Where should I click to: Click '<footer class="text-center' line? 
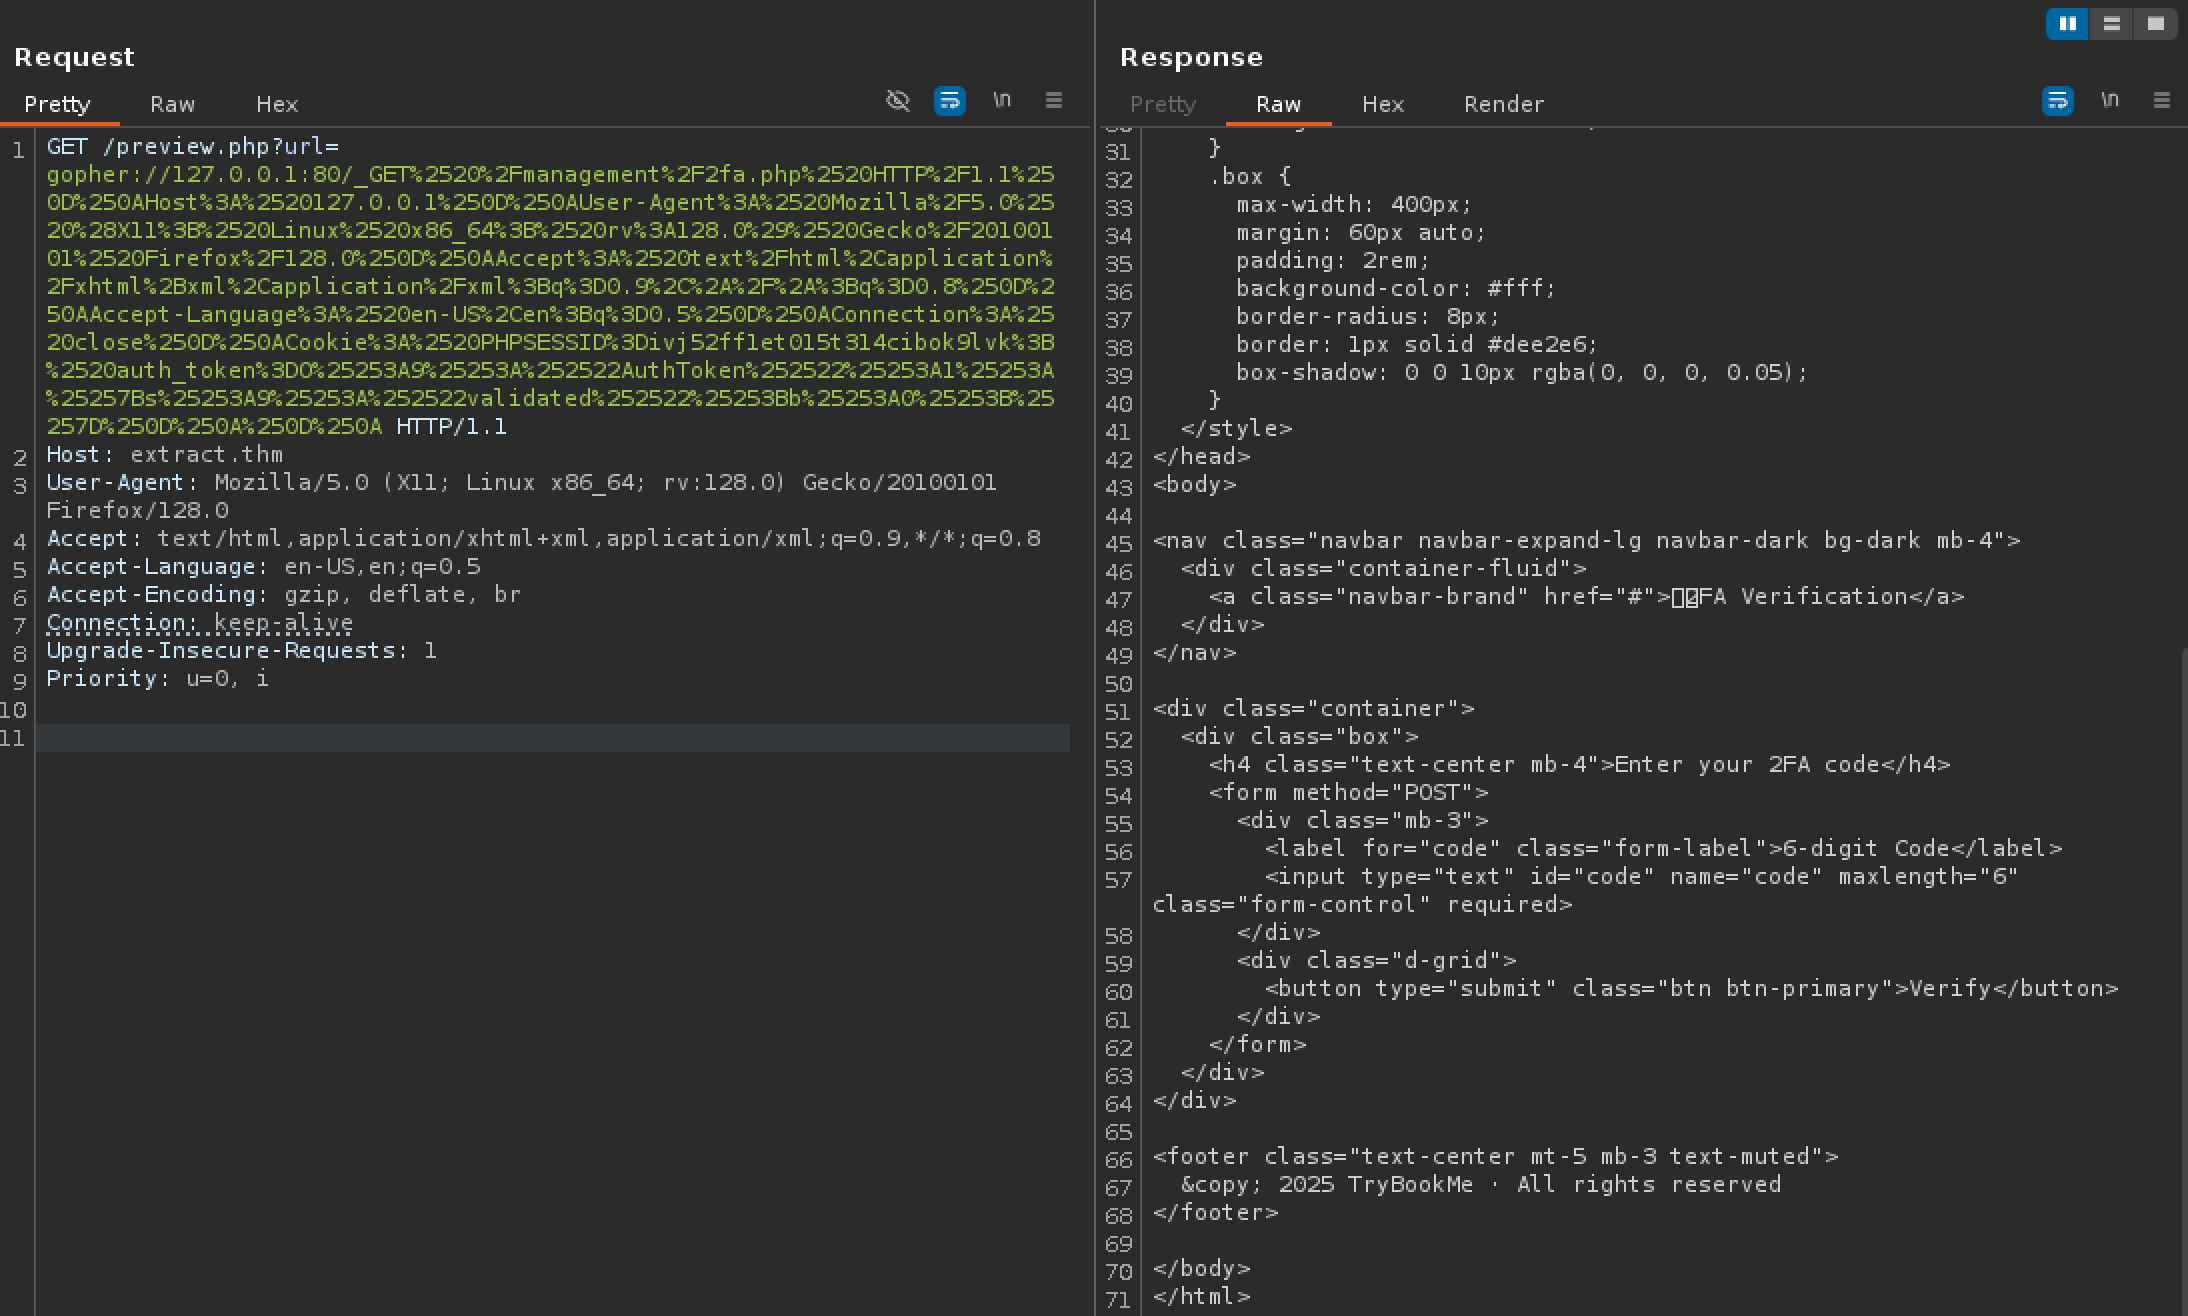click(x=1495, y=1156)
